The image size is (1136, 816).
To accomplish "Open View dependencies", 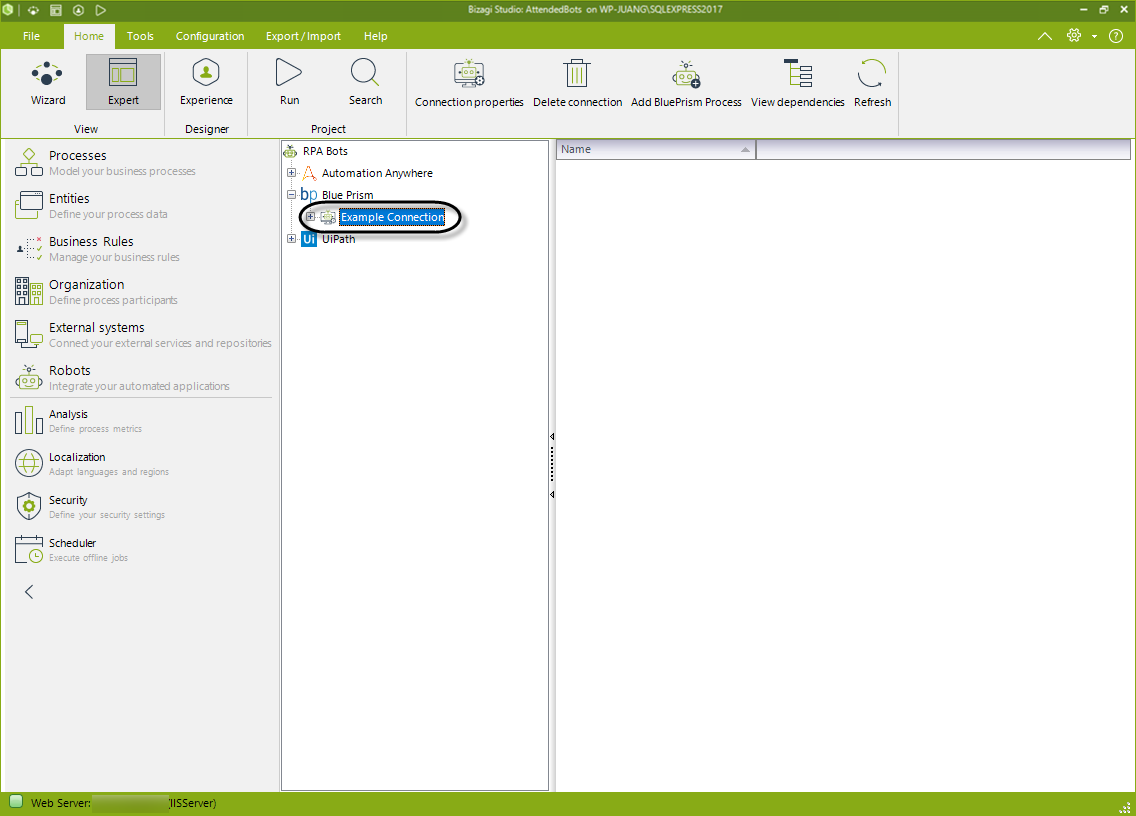I will (x=798, y=84).
